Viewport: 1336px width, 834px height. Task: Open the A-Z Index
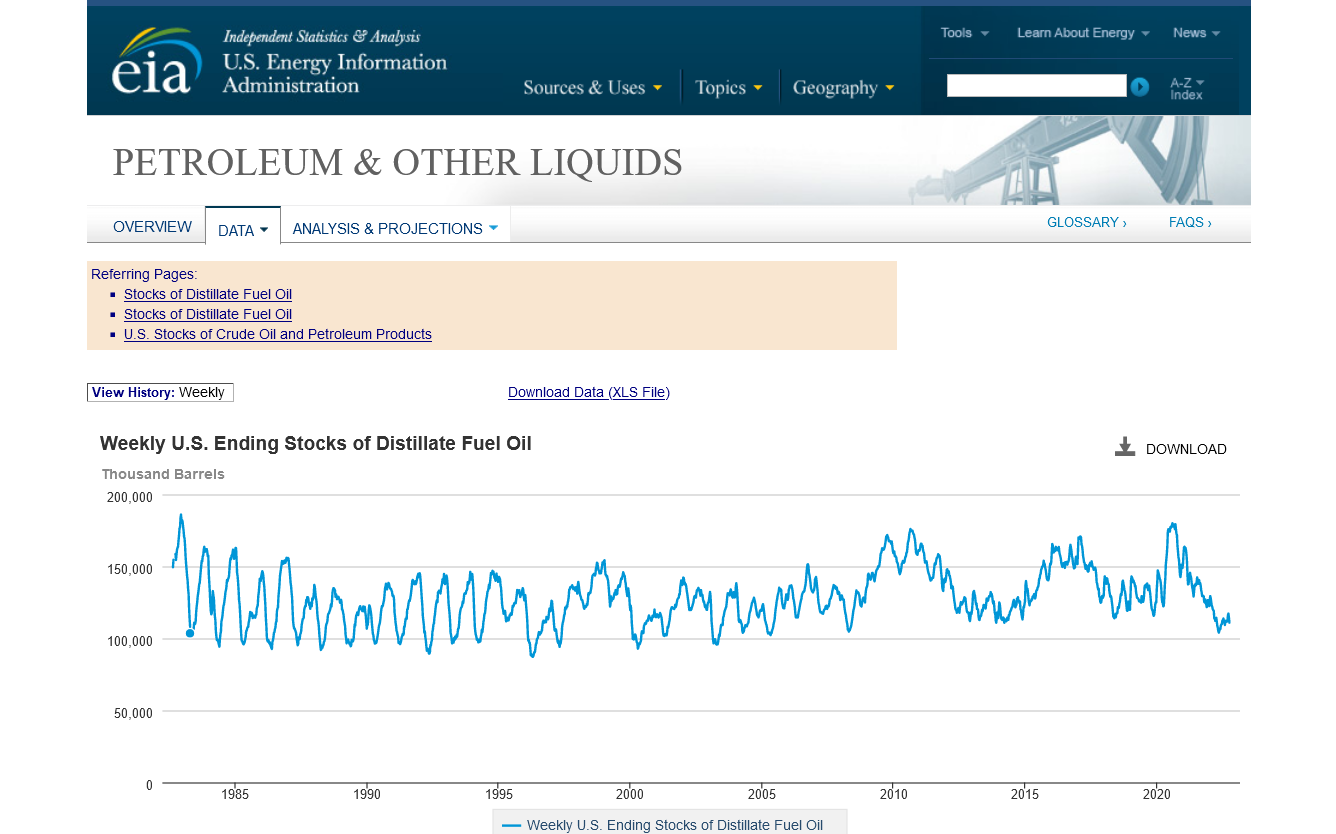[1187, 88]
